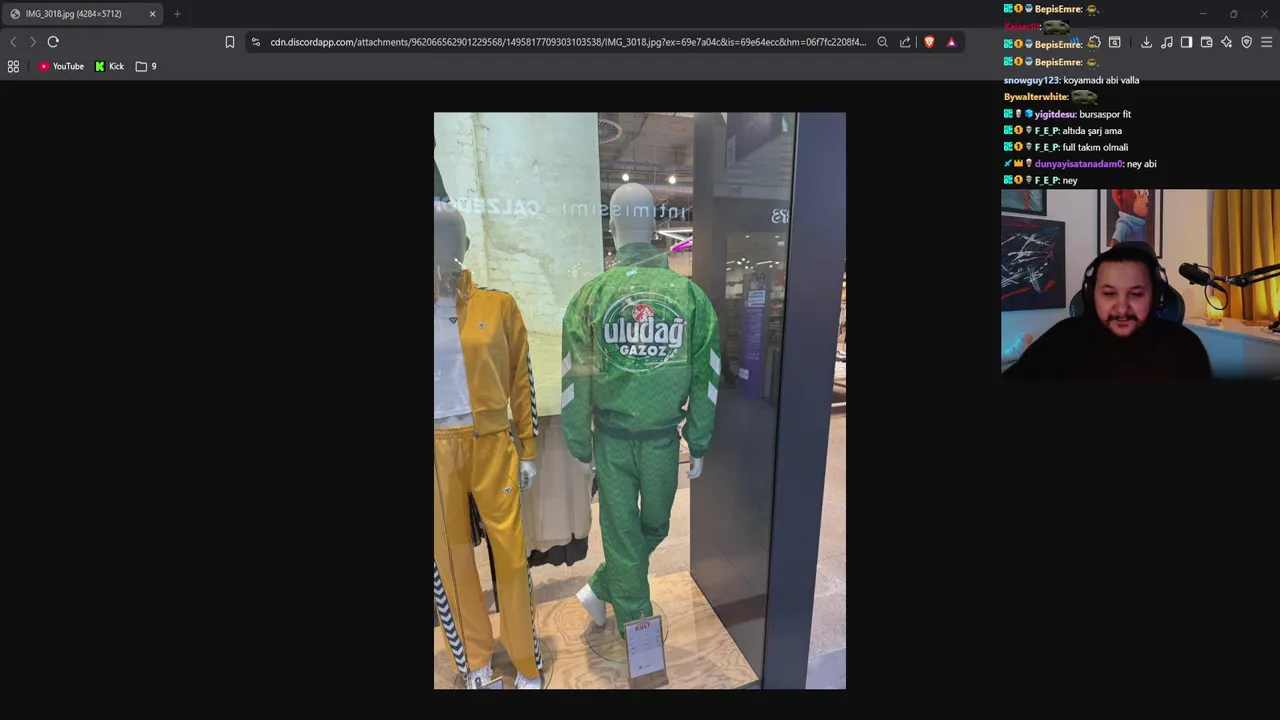Go forward to the next page
The image size is (1280, 720).
[x=33, y=42]
